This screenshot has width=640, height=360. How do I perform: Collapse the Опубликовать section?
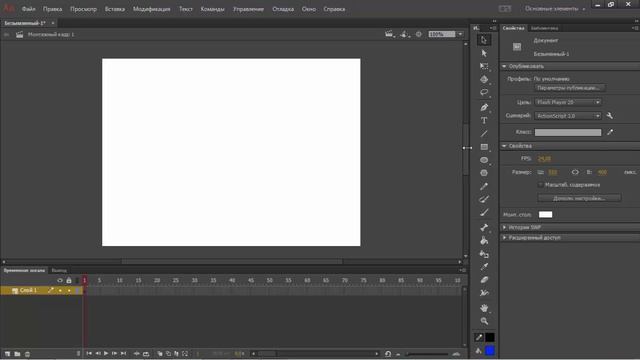point(504,66)
